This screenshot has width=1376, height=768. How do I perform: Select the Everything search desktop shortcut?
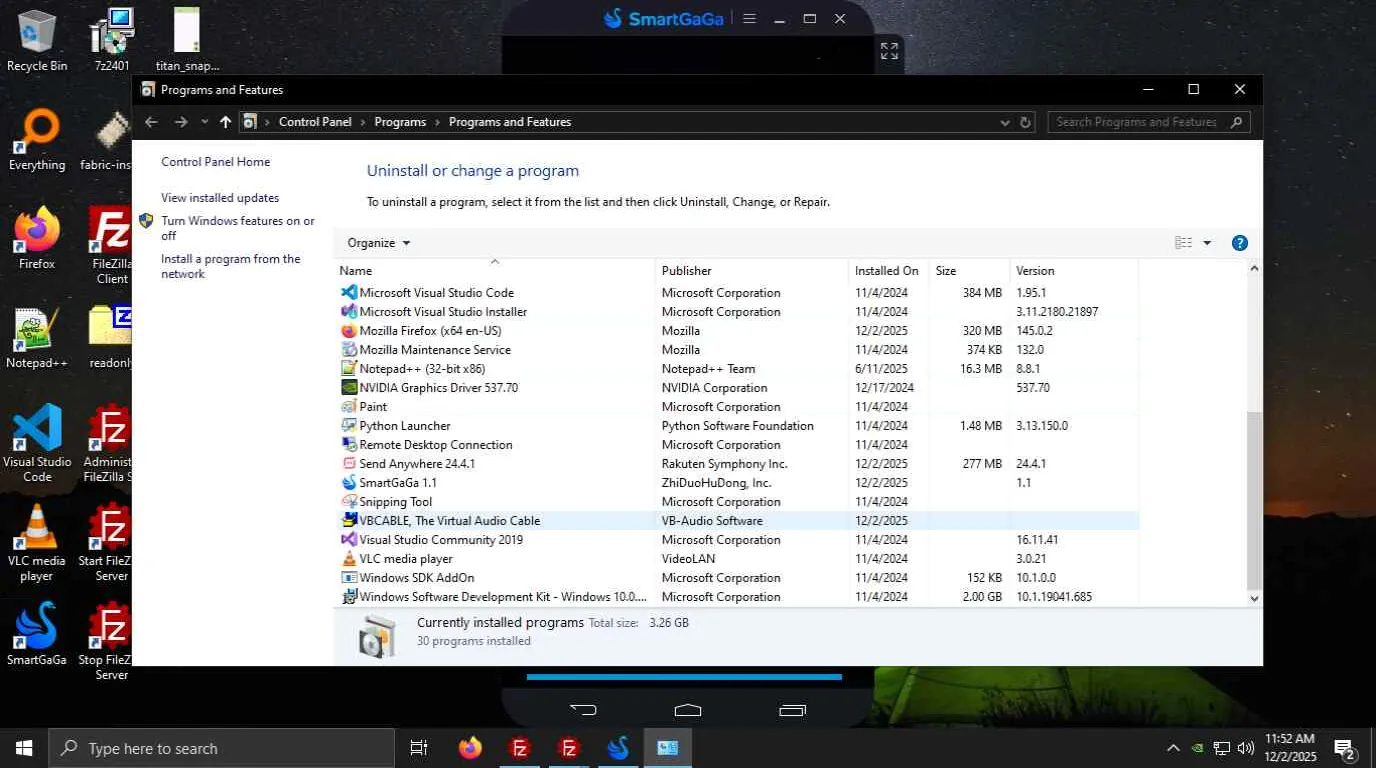[x=37, y=140]
